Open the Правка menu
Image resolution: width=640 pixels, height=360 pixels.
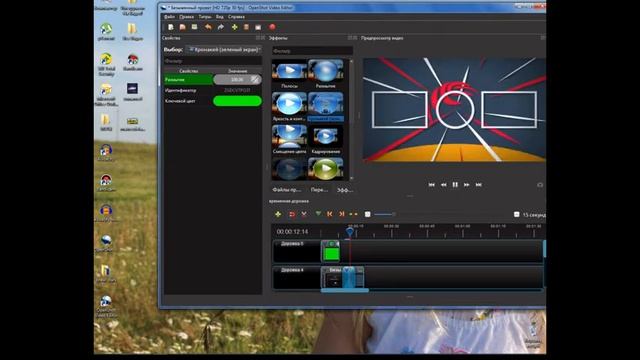pos(187,17)
